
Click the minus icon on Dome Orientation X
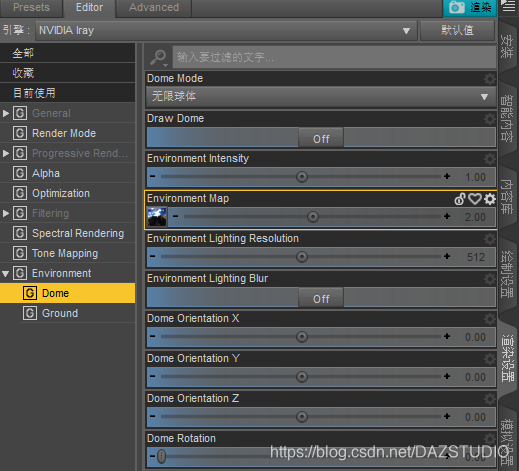click(152, 336)
